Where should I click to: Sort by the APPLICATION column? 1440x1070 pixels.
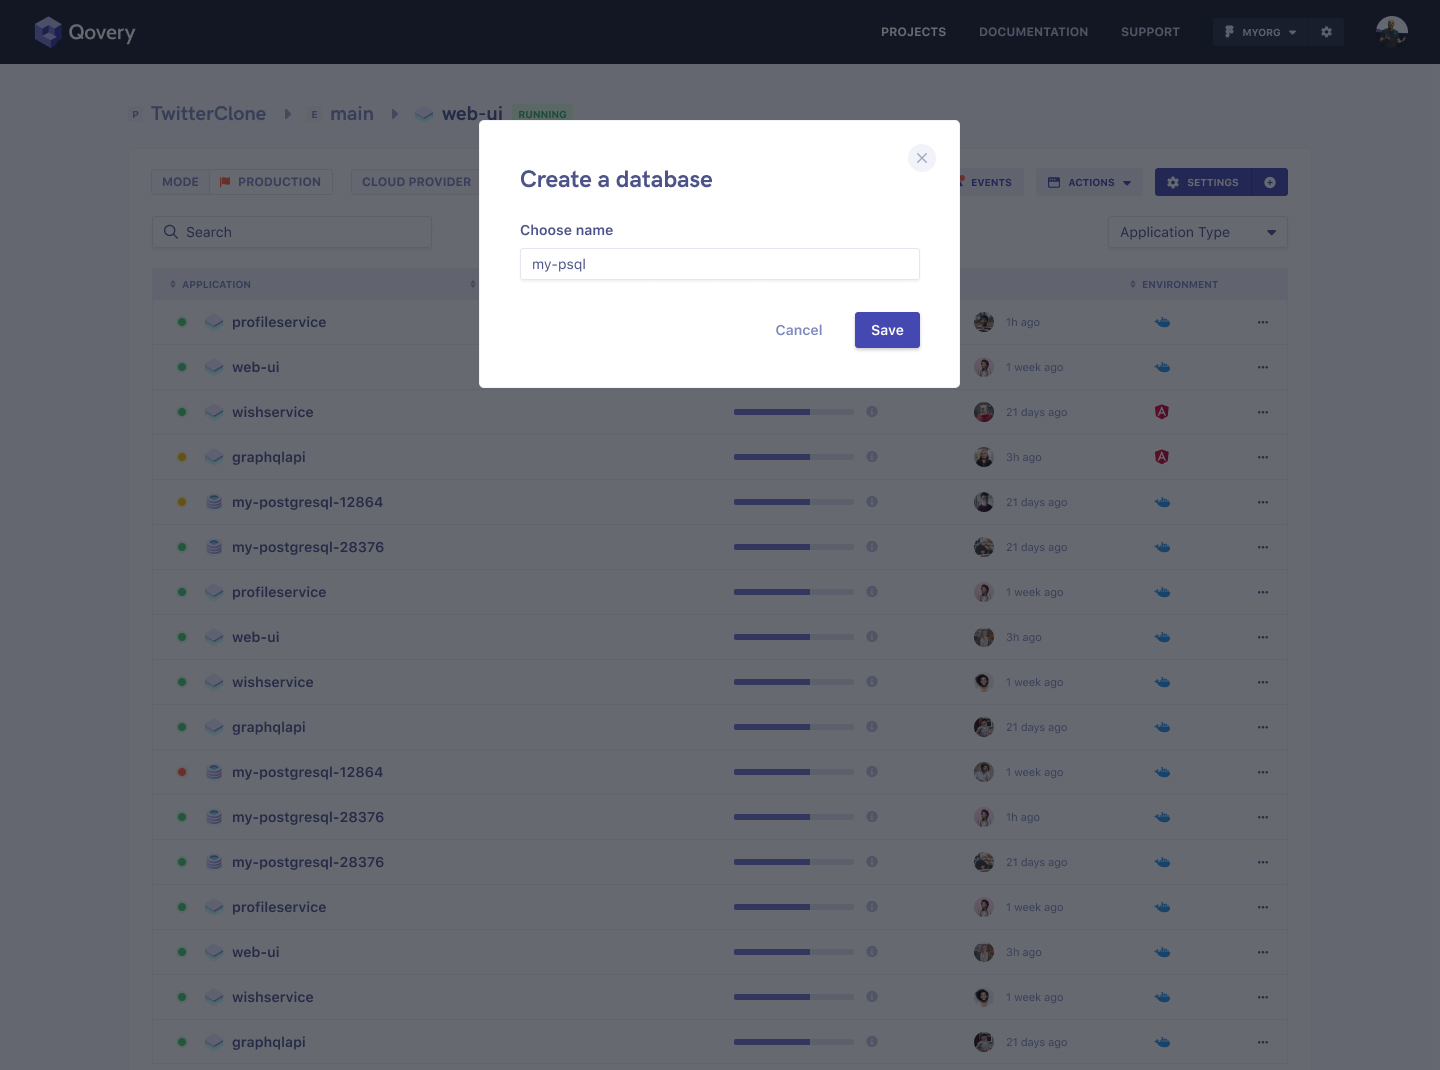pyautogui.click(x=211, y=285)
